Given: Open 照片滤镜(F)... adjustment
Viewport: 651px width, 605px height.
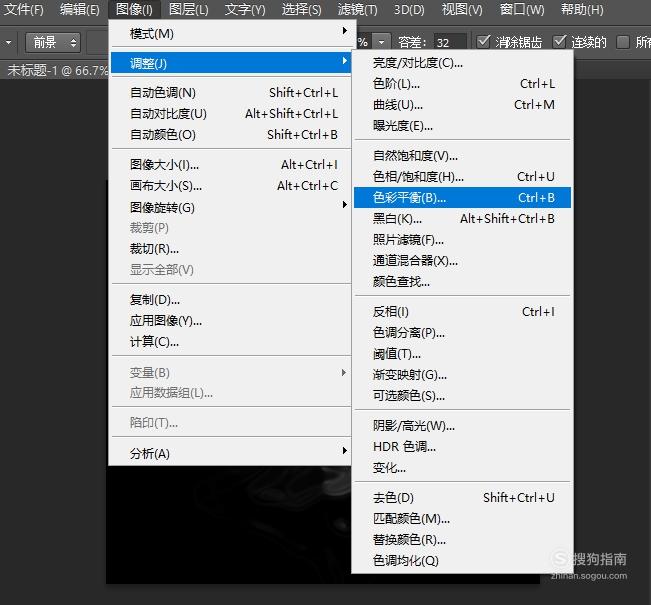Looking at the screenshot, I should (x=462, y=240).
